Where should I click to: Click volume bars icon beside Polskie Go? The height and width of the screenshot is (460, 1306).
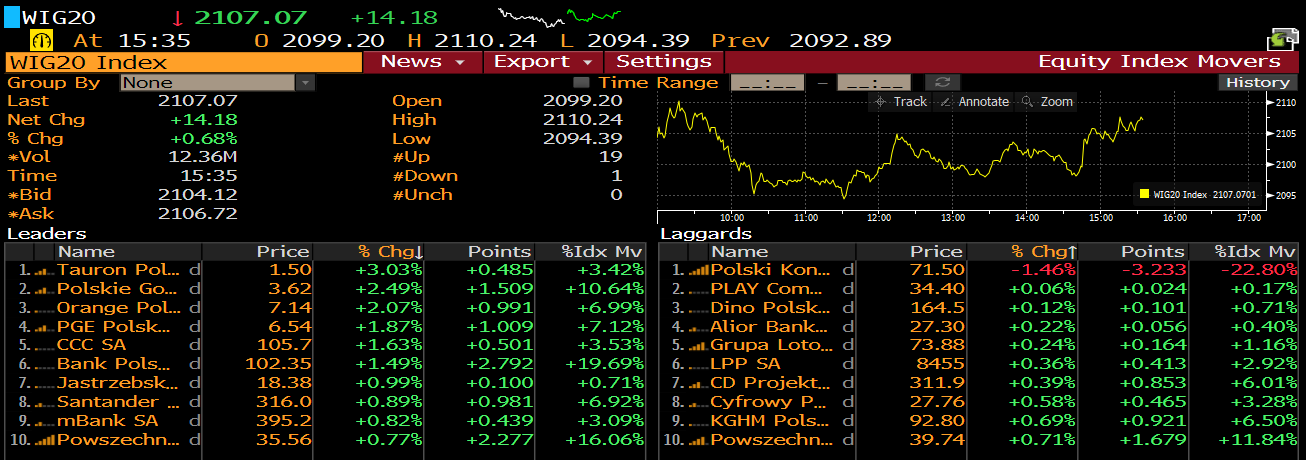coord(43,289)
